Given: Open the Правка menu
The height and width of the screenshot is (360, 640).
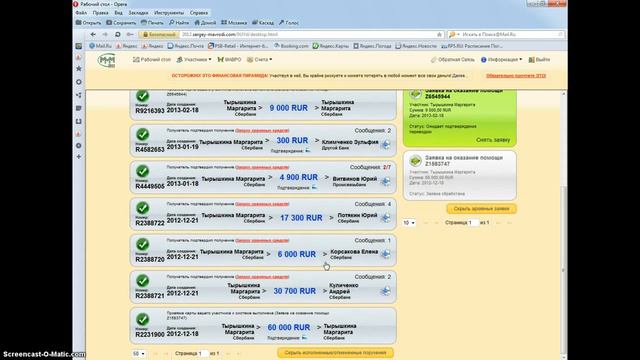Looking at the screenshot, I should pyautogui.click(x=100, y=13).
